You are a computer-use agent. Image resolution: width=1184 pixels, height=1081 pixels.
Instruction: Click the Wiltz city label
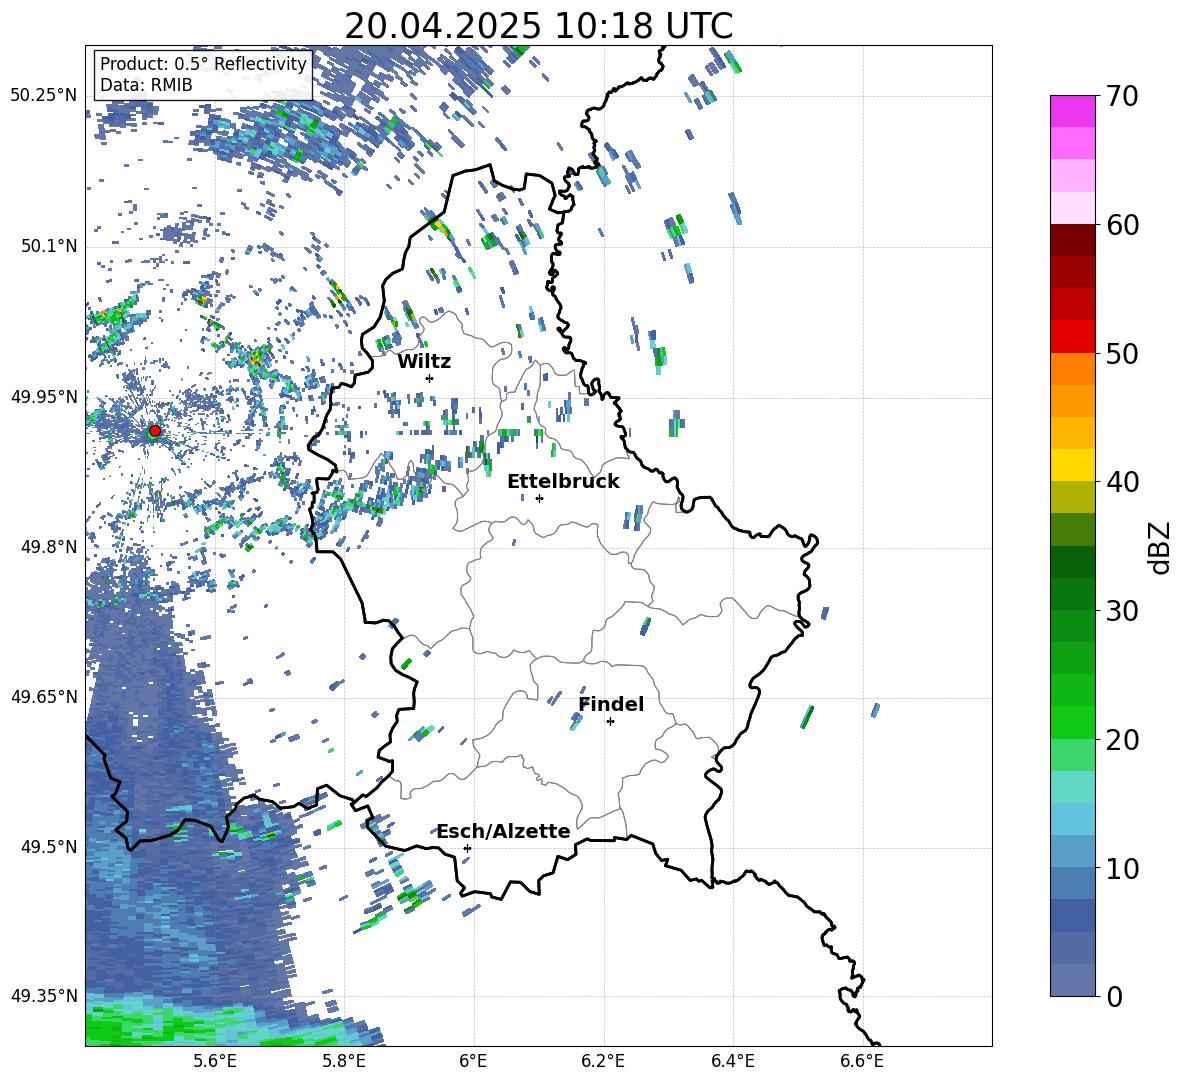424,362
